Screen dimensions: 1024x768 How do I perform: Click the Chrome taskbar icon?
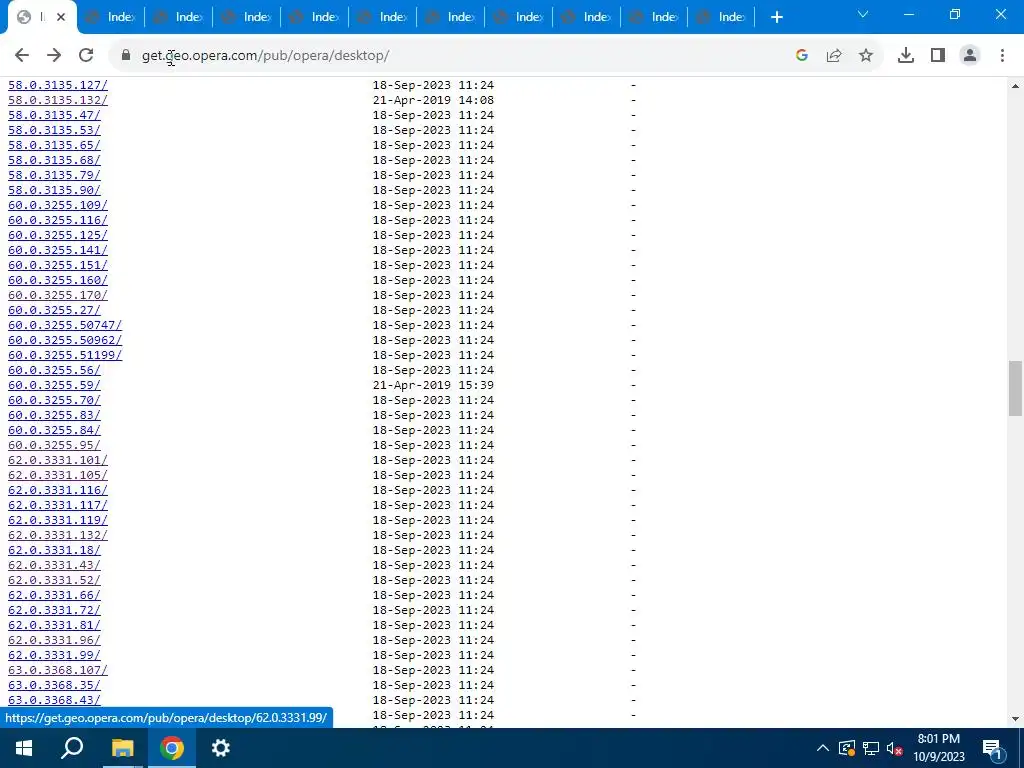click(x=172, y=748)
